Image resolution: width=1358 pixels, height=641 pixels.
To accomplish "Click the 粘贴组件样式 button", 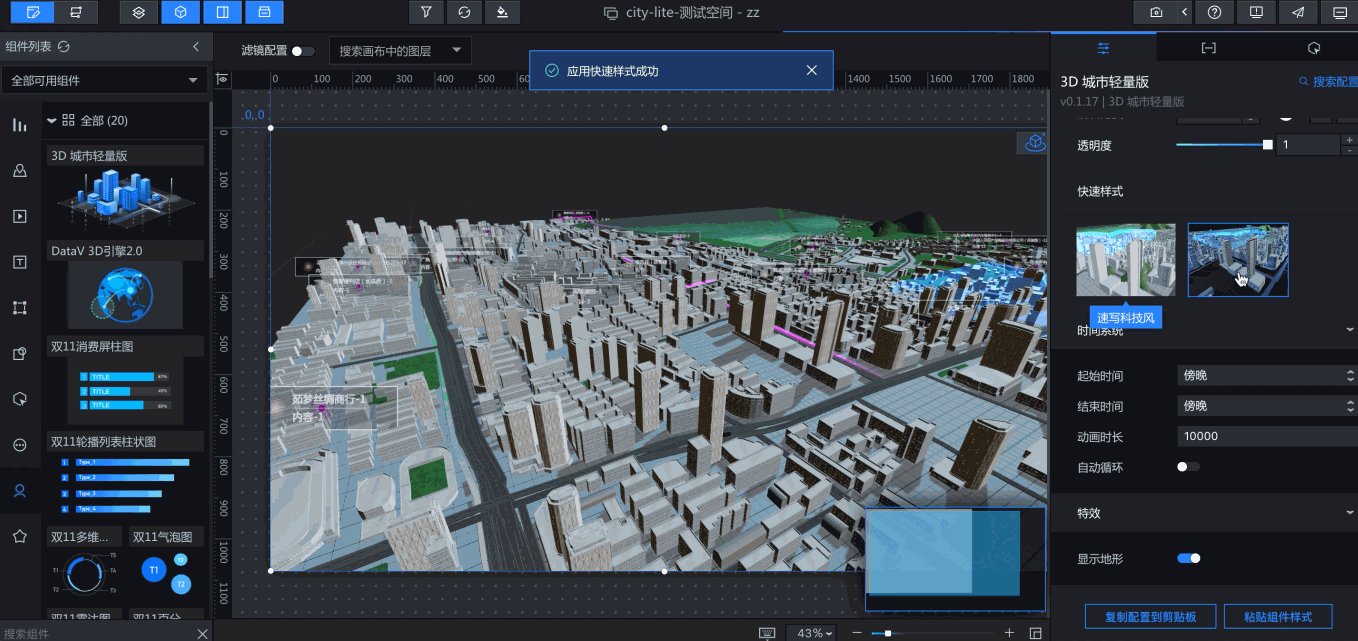I will (1279, 616).
